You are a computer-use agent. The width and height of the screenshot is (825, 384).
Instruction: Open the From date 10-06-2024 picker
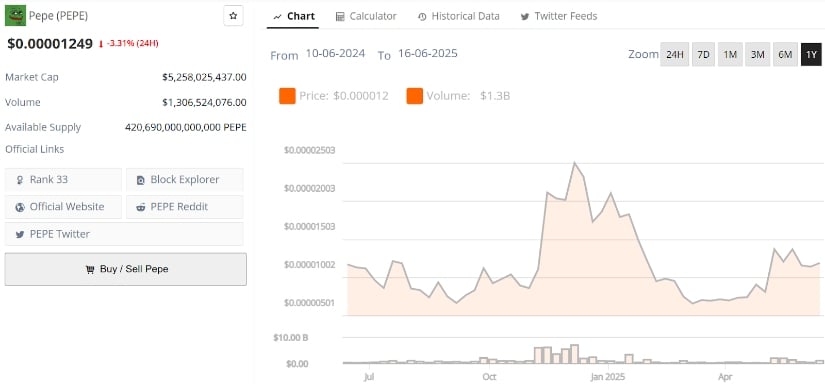[x=335, y=54]
